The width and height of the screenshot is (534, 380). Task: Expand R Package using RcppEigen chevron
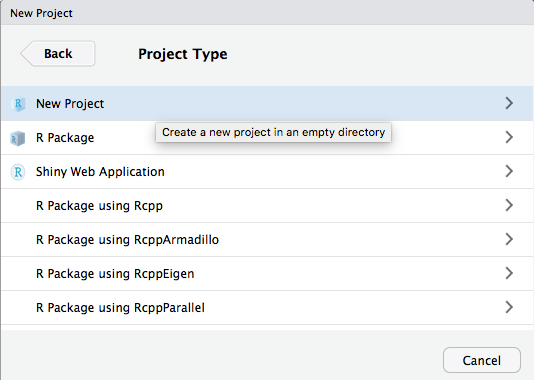click(509, 273)
